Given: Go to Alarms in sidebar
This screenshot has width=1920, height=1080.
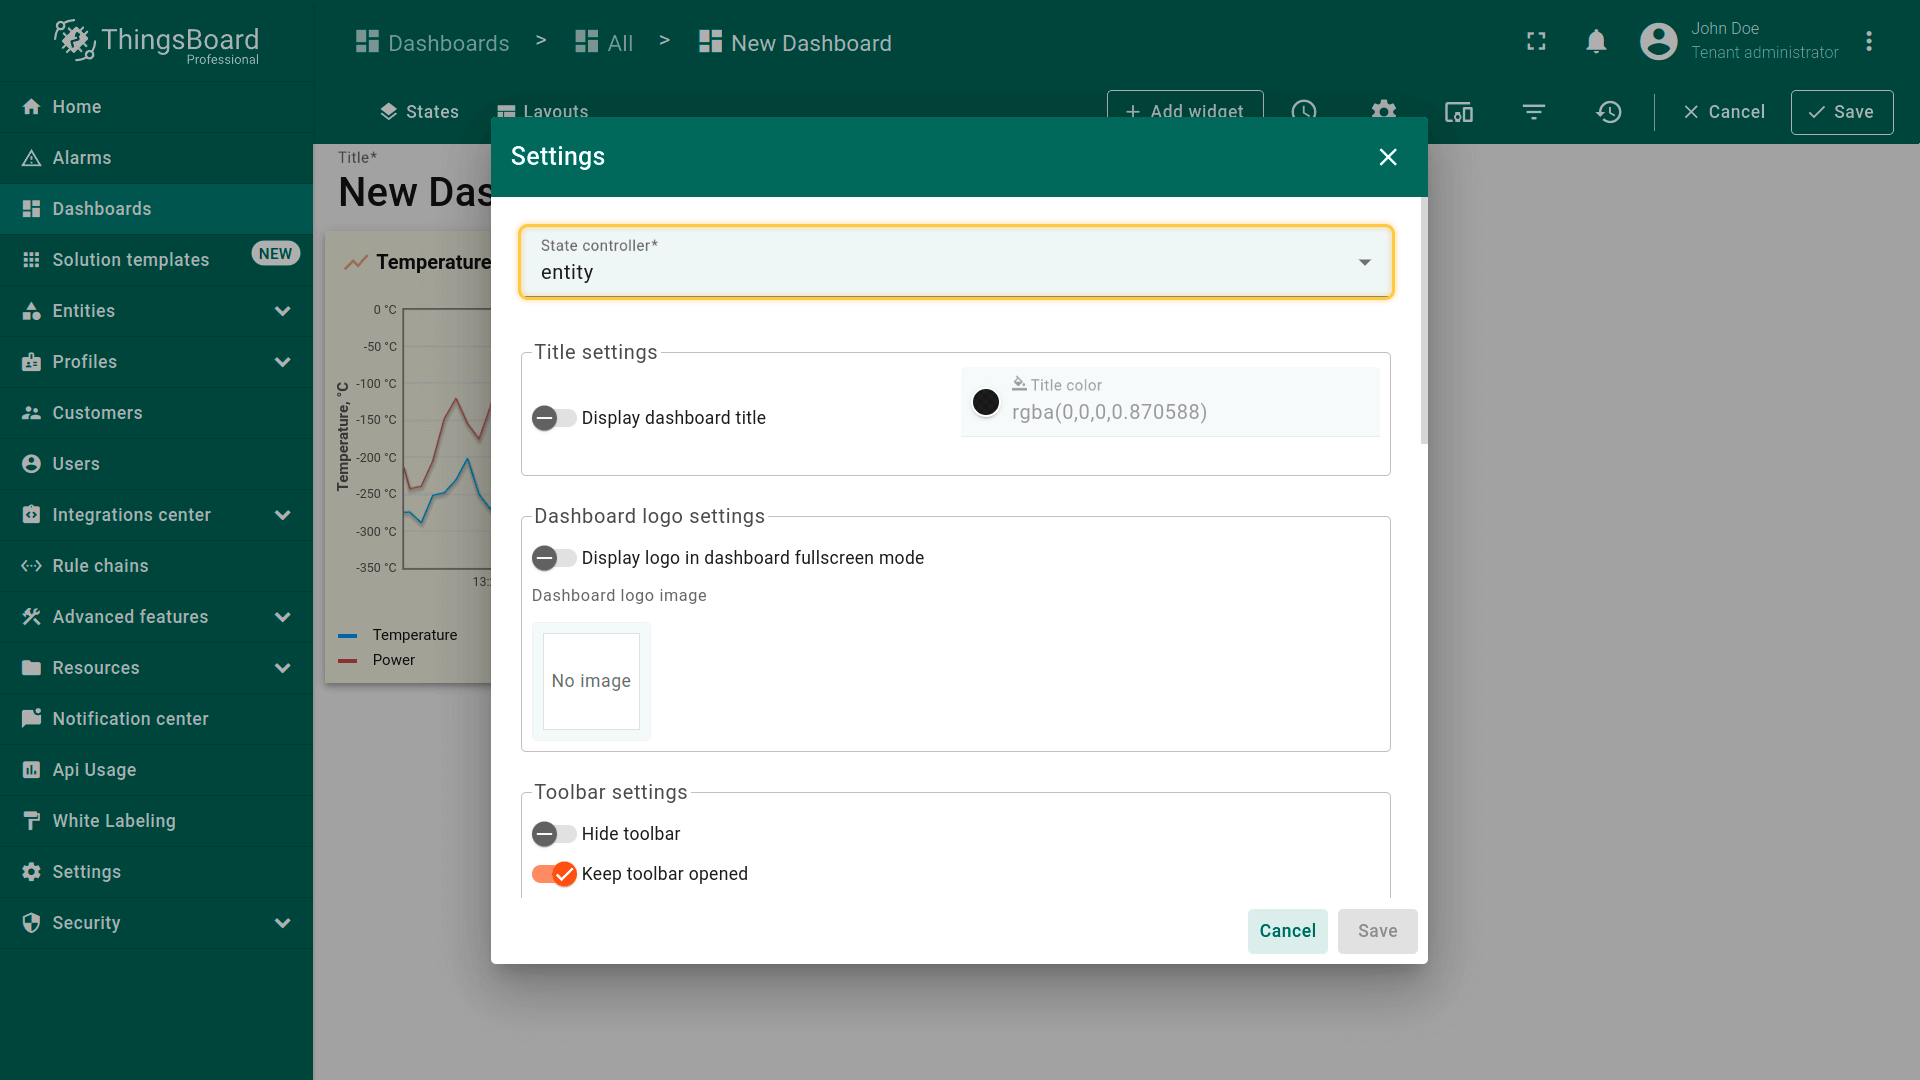Looking at the screenshot, I should click(81, 158).
